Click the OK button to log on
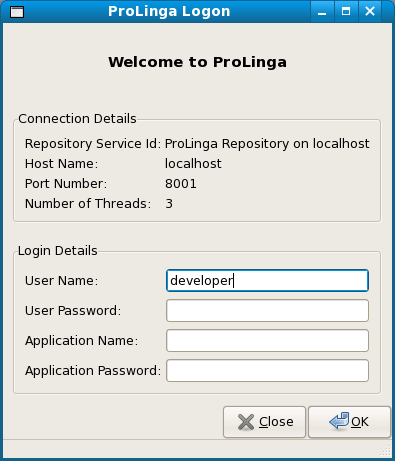395x461 pixels. (x=349, y=422)
